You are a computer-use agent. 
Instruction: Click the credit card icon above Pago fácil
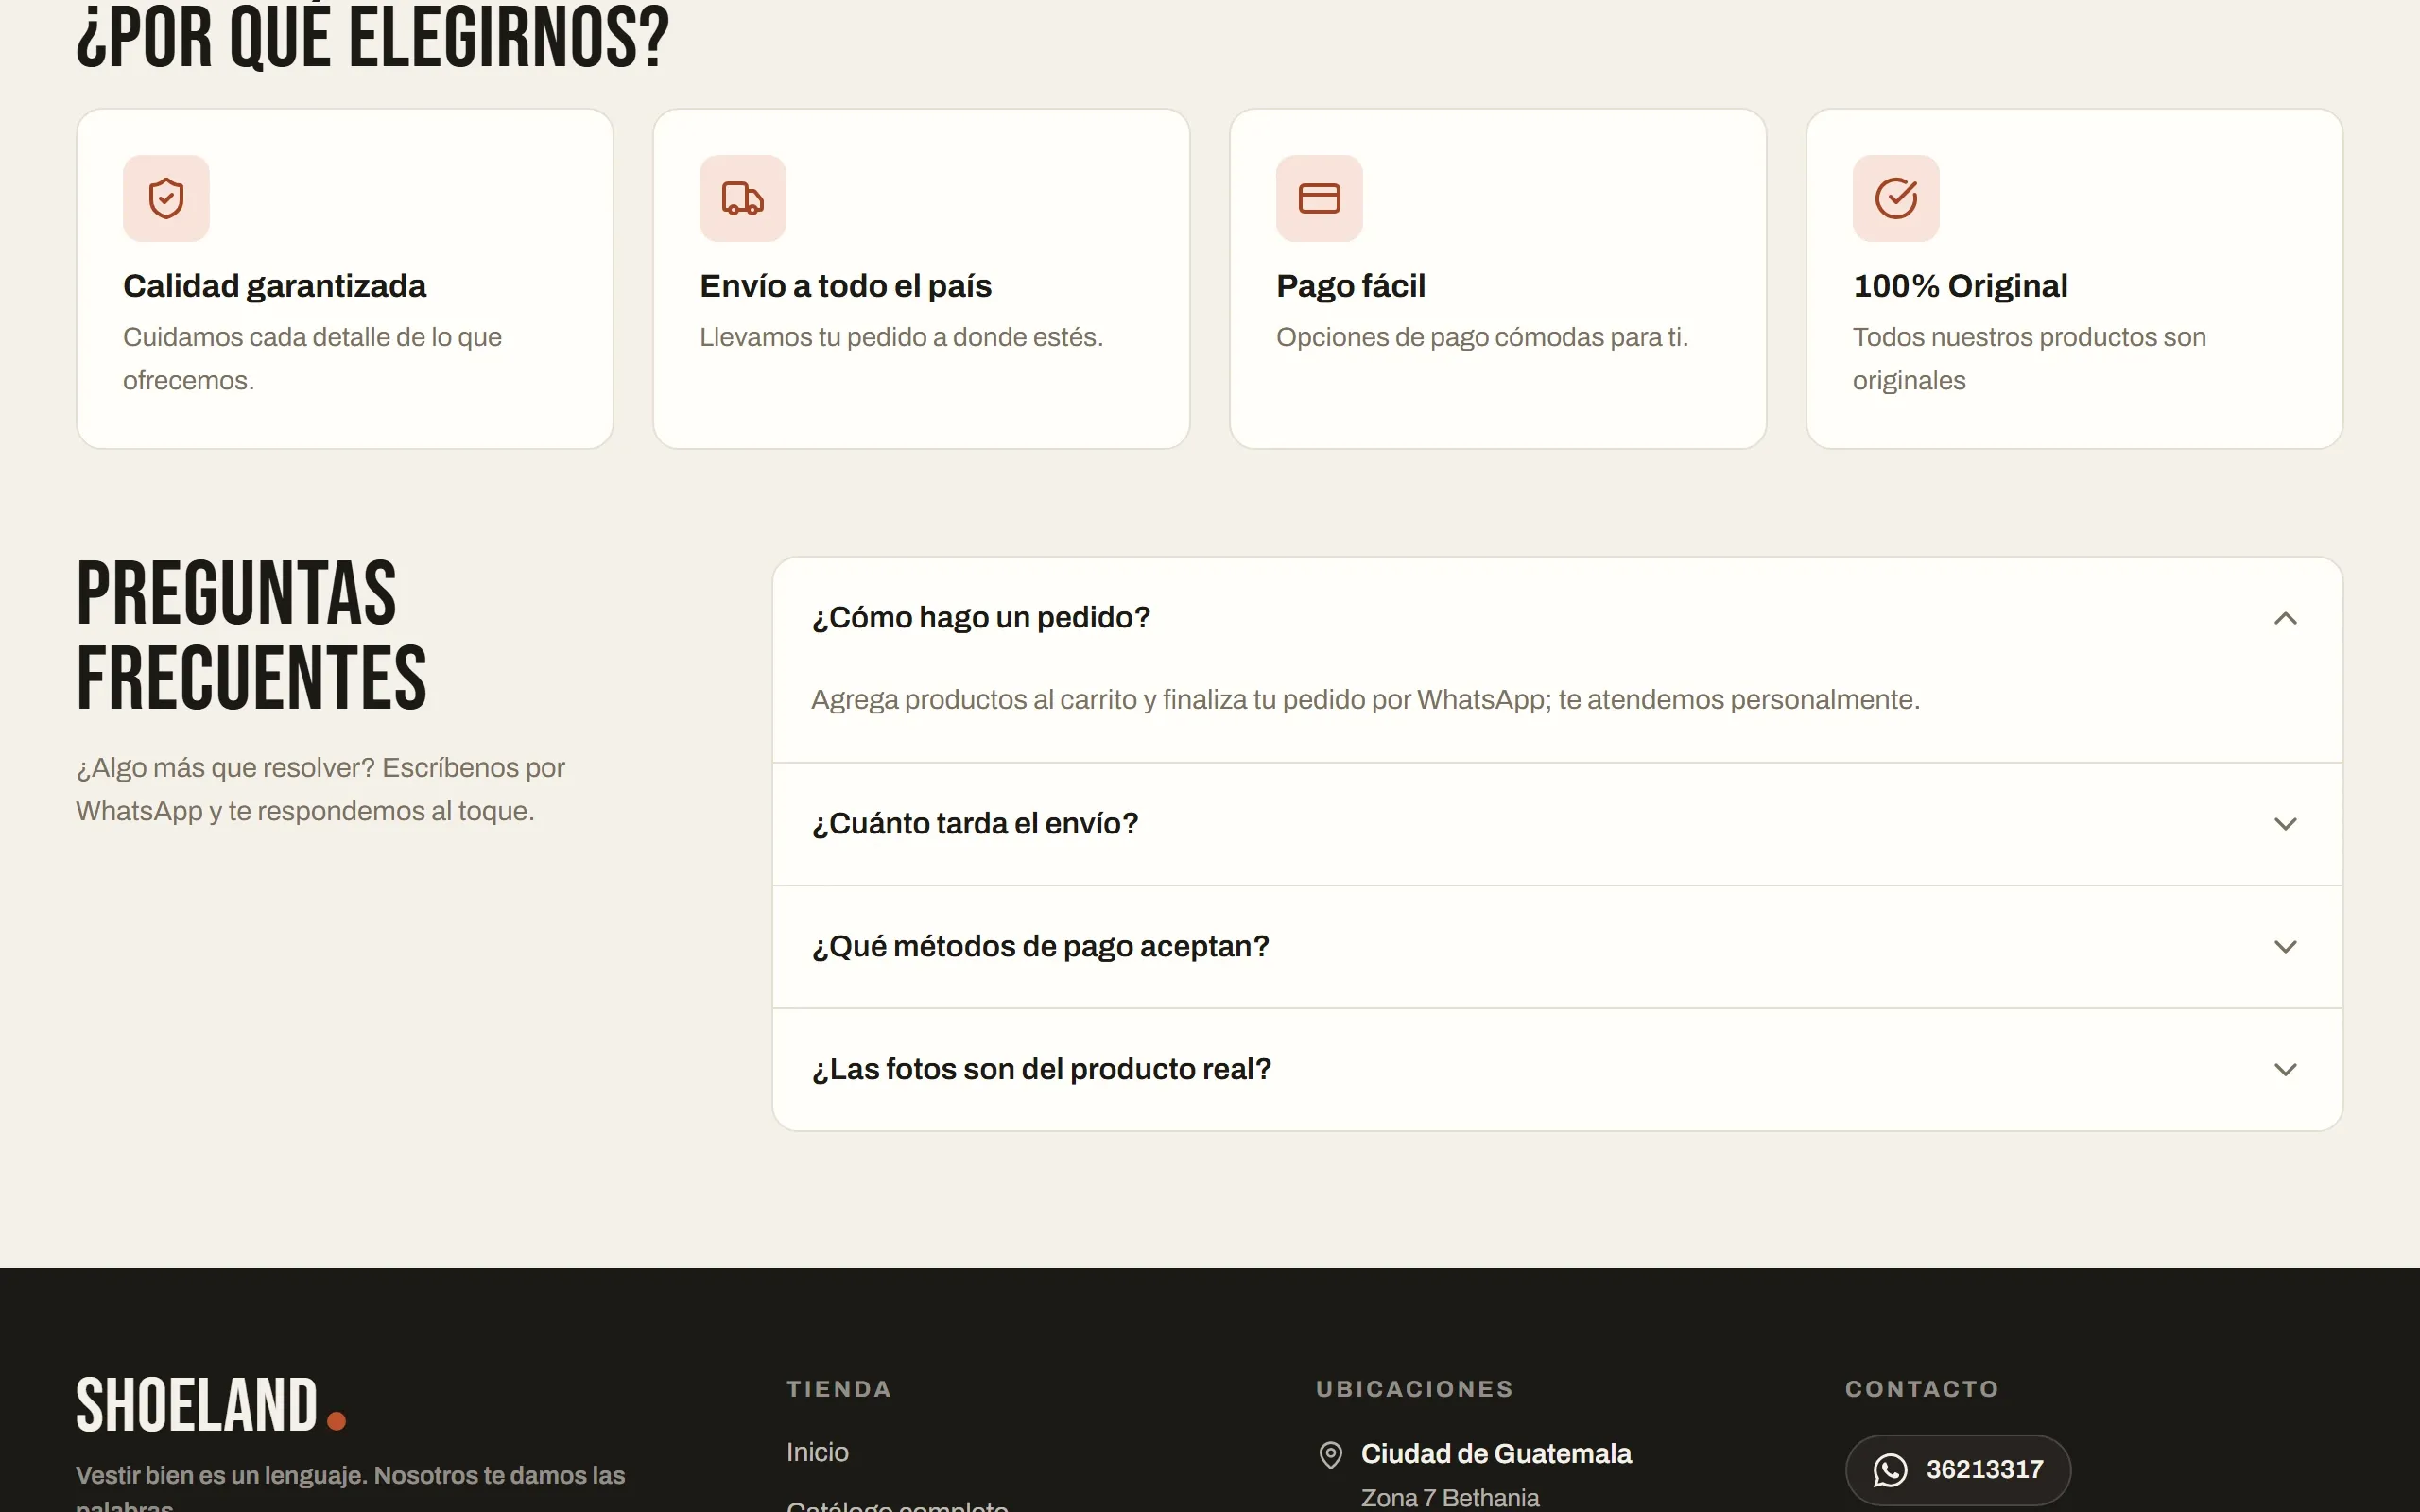pyautogui.click(x=1319, y=198)
